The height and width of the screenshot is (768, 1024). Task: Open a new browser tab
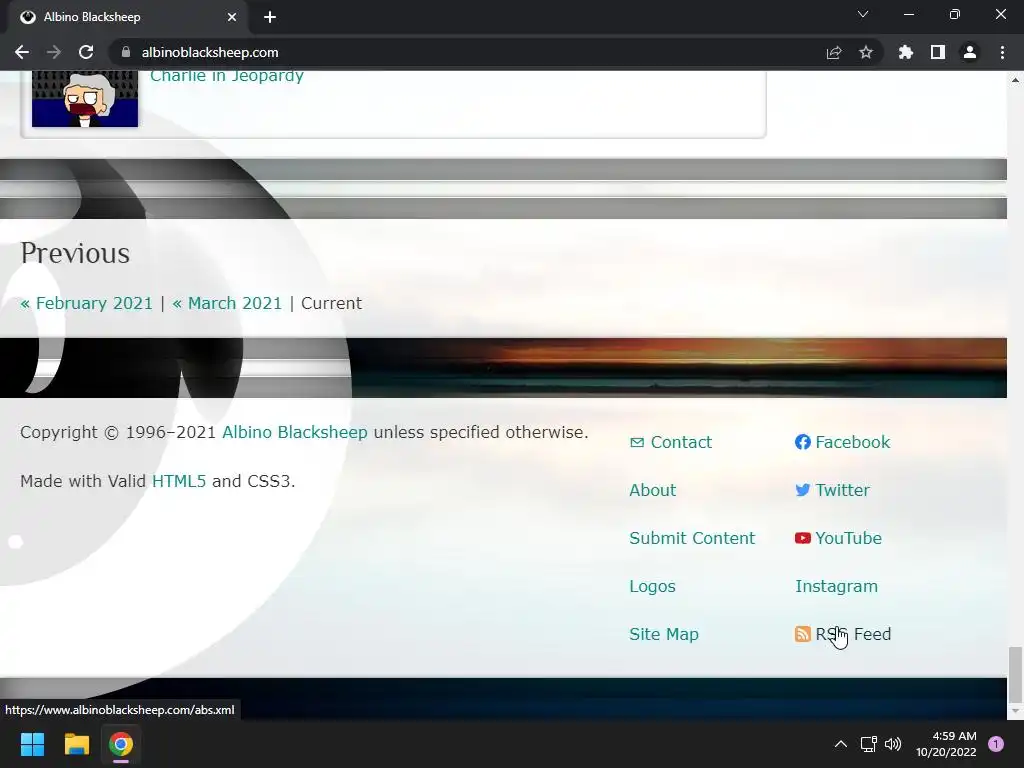click(270, 17)
